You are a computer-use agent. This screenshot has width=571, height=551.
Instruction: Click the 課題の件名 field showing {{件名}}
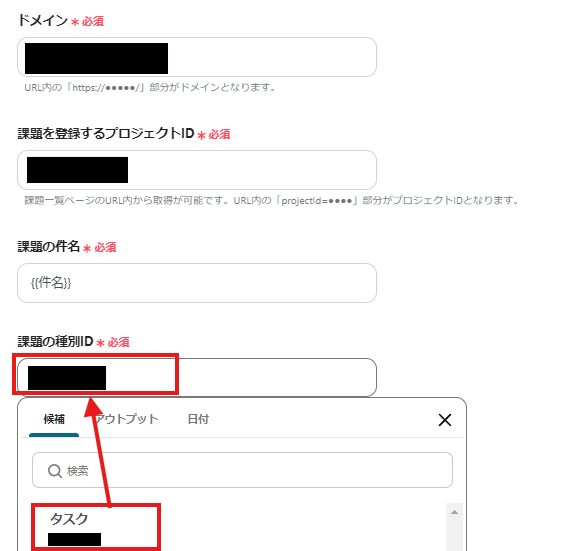[197, 283]
